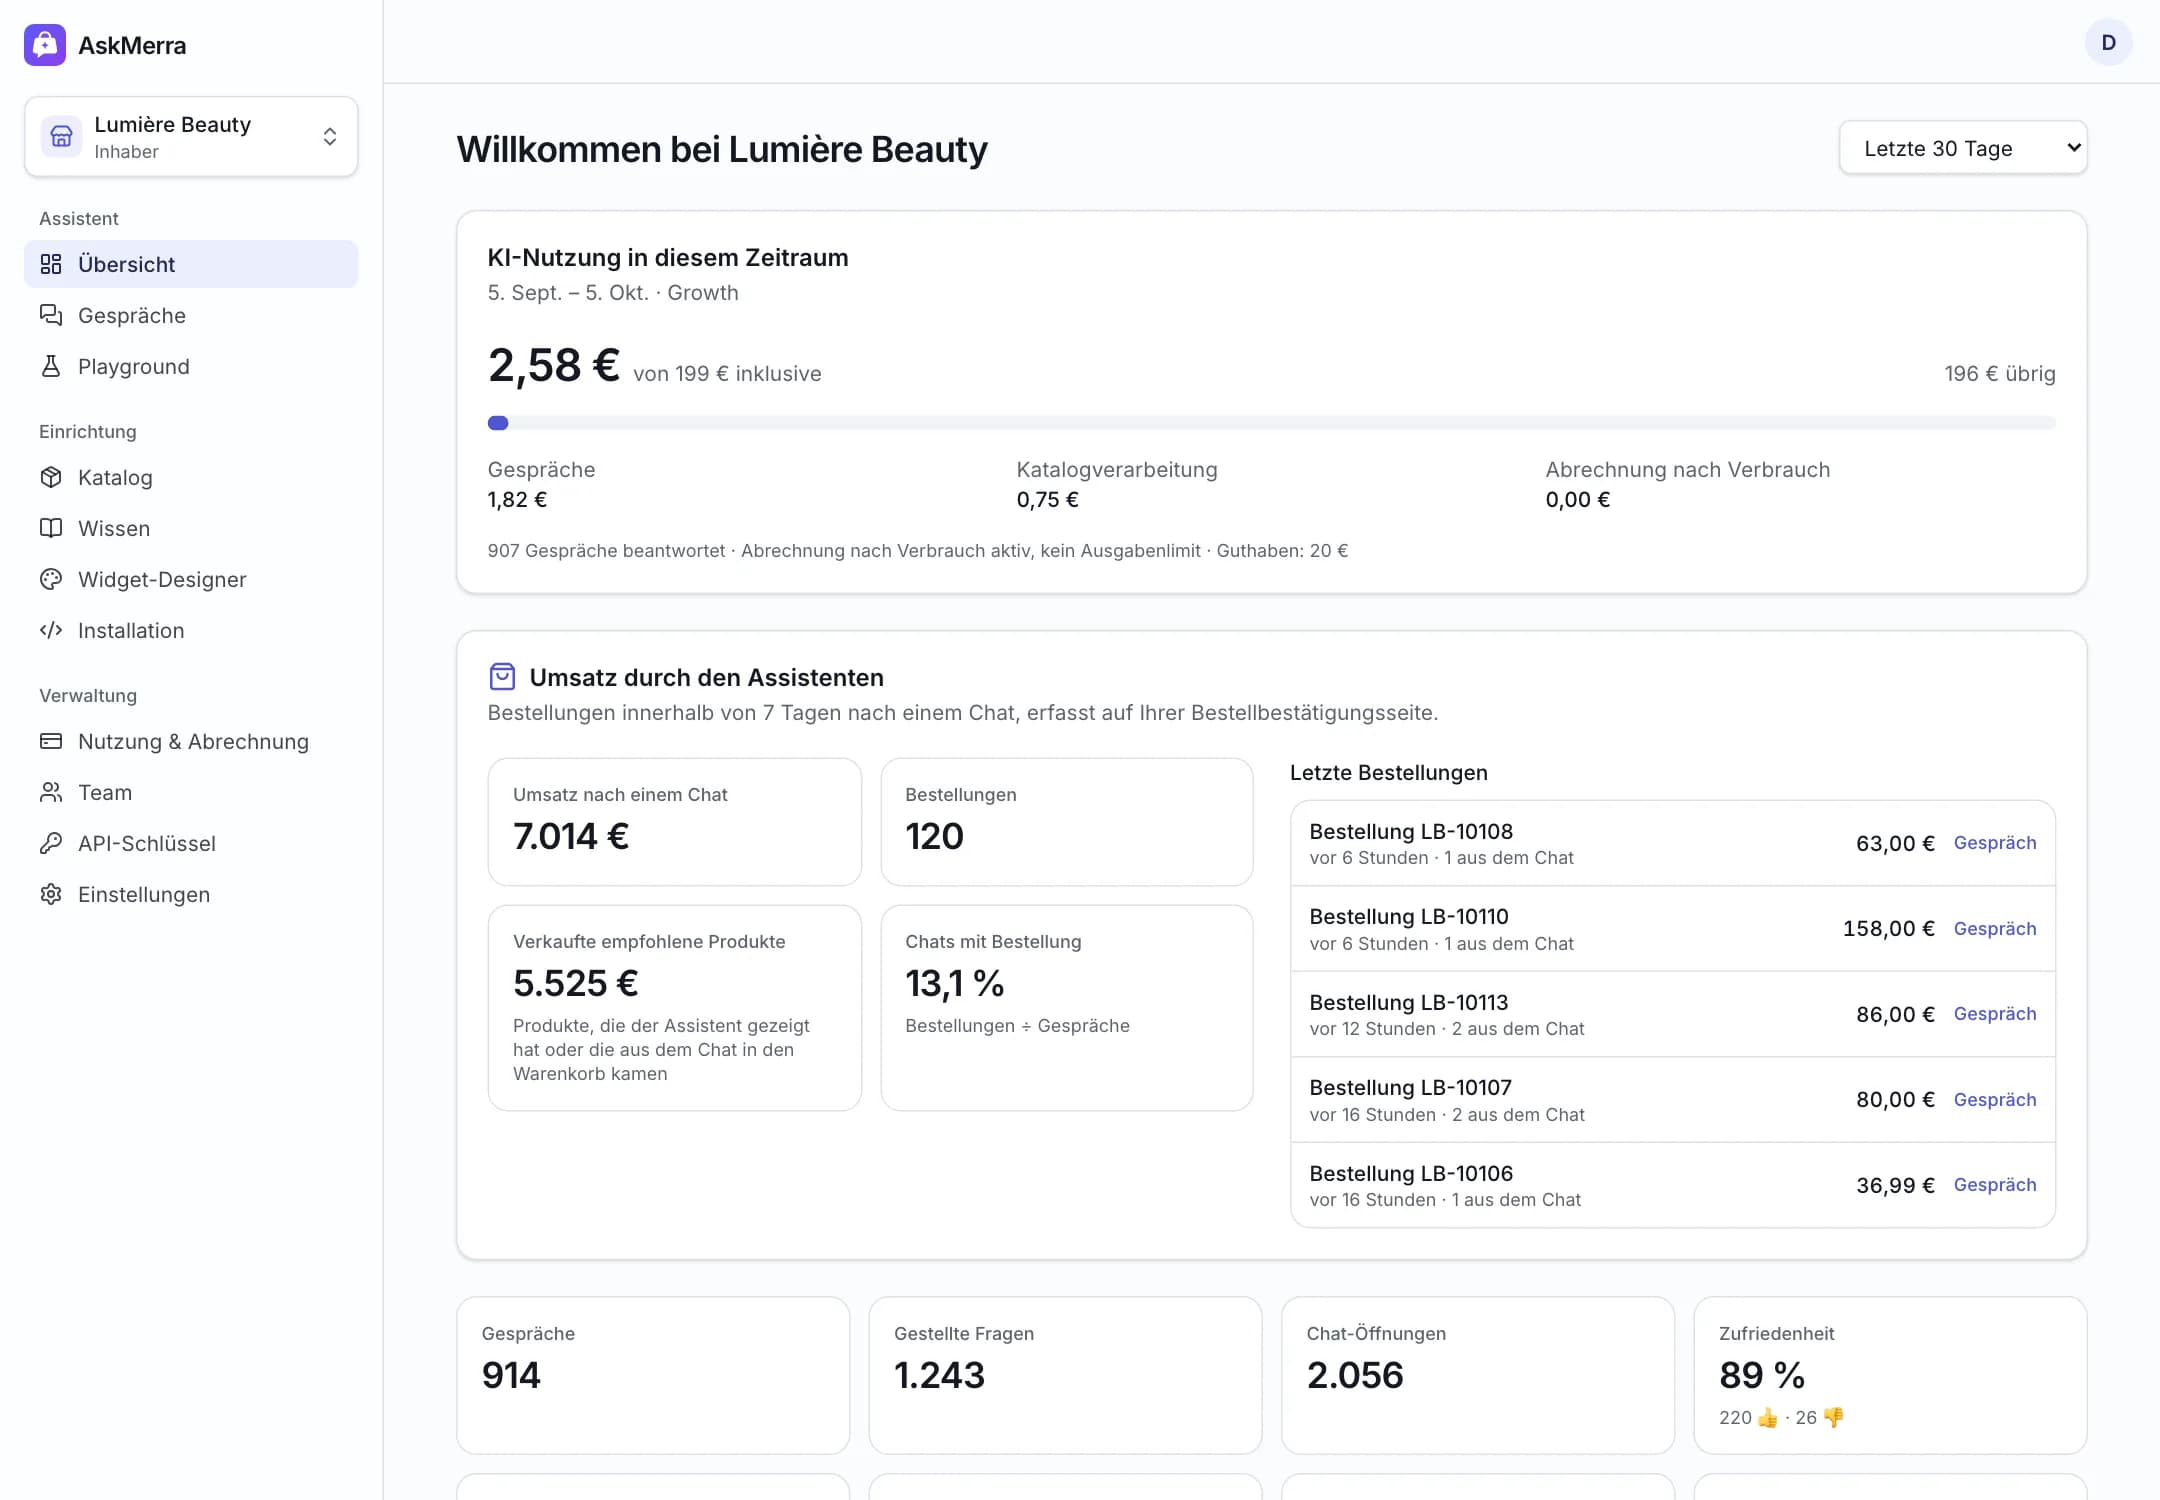The image size is (2160, 1500).
Task: Click the Einstellungen gear icon
Action: [51, 894]
